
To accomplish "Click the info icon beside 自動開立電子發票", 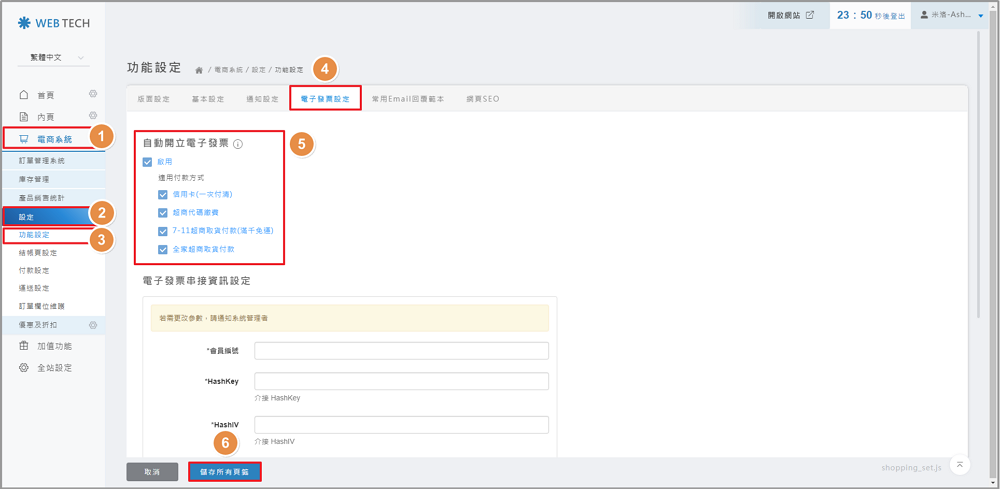I will coord(238,144).
